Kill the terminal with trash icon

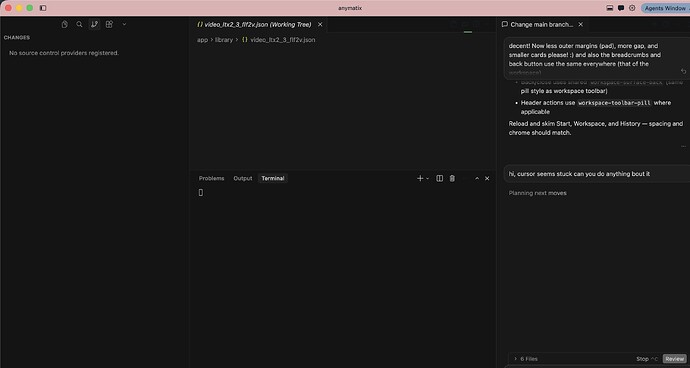[x=452, y=178]
